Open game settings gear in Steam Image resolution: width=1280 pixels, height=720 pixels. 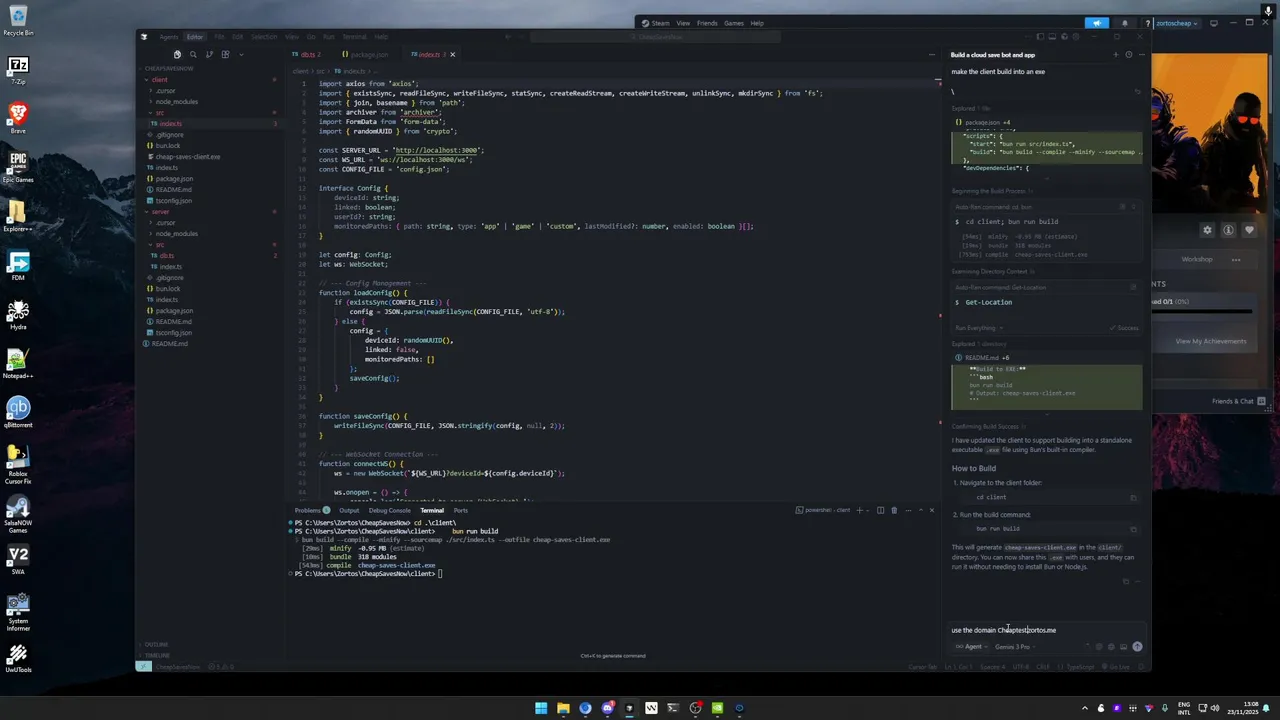(x=1207, y=230)
